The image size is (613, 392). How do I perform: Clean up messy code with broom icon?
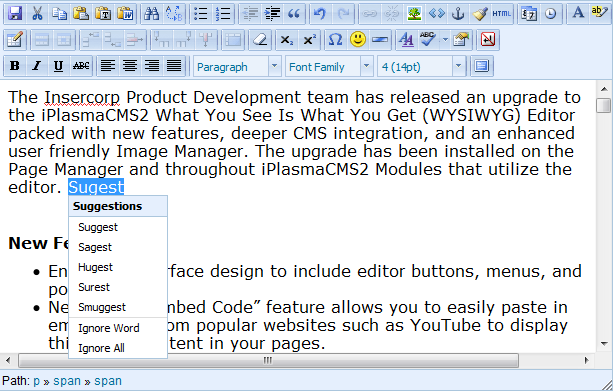[480, 14]
